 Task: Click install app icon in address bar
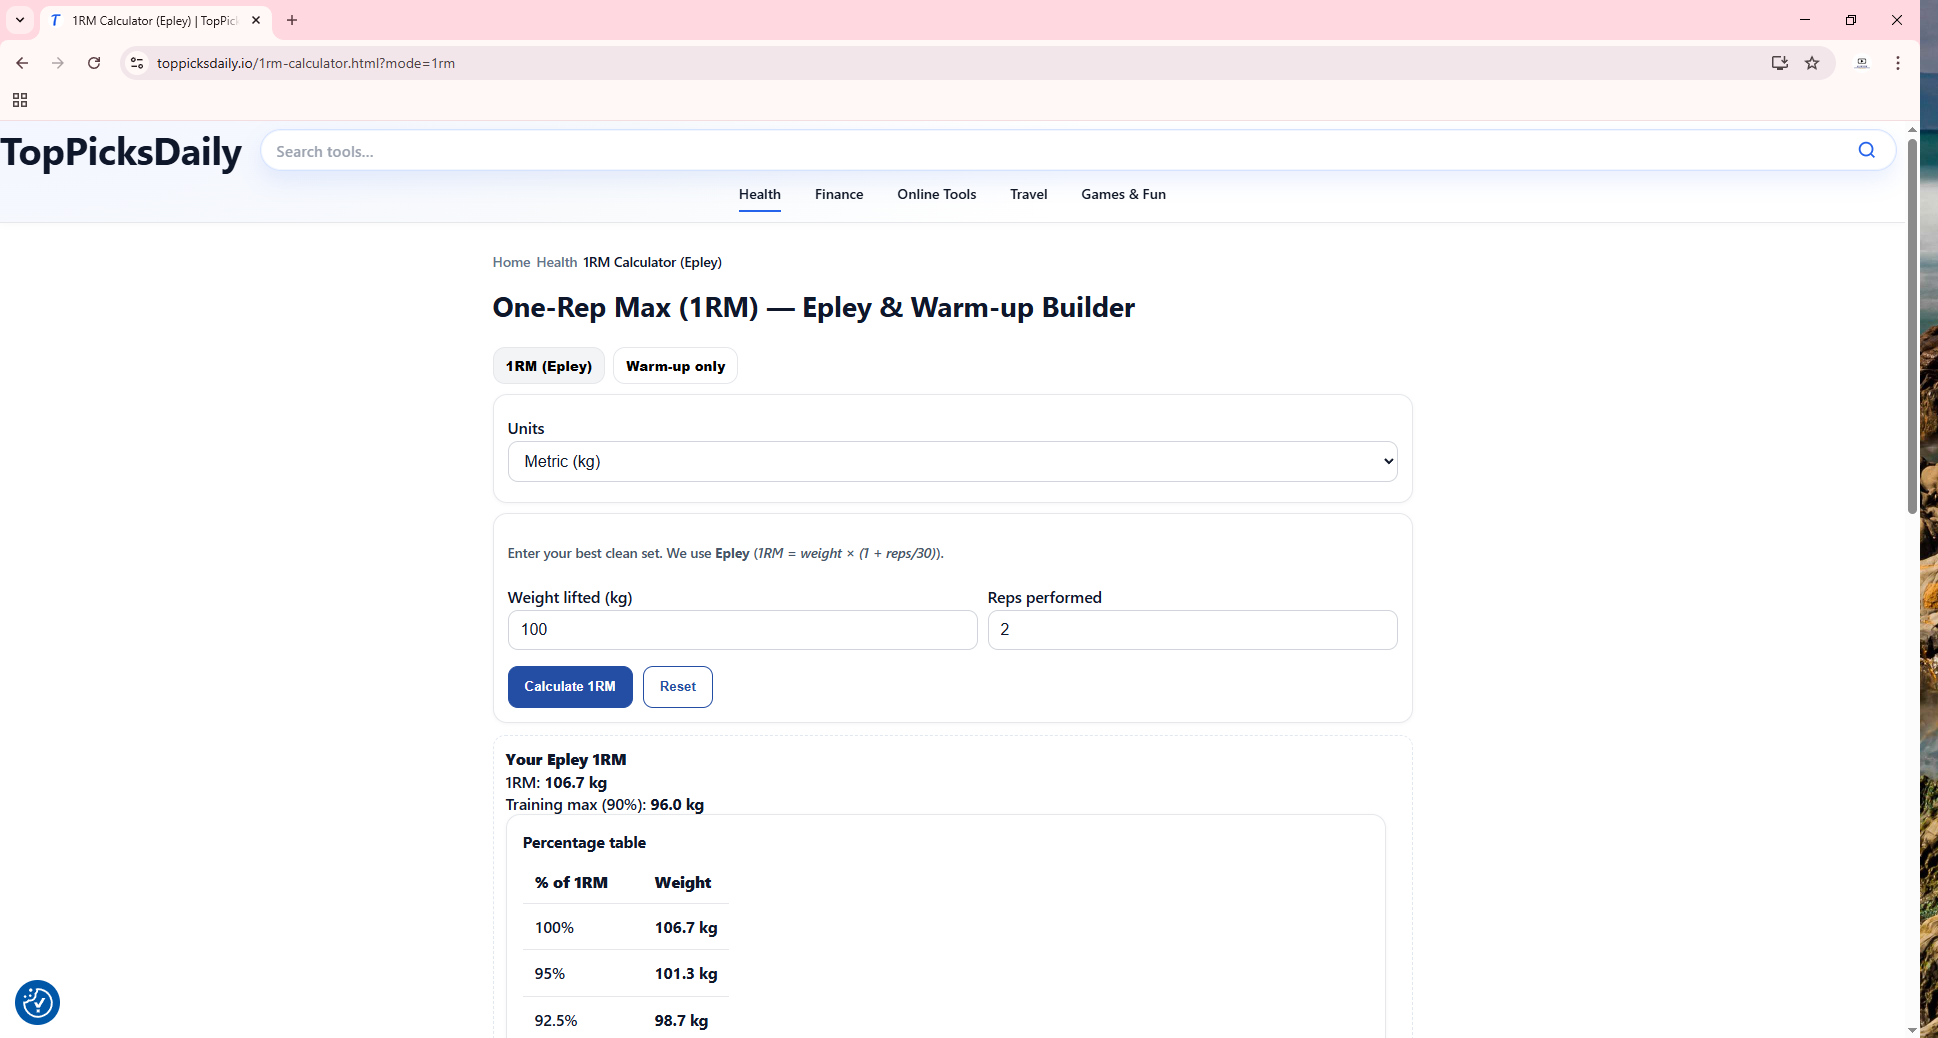1779,63
